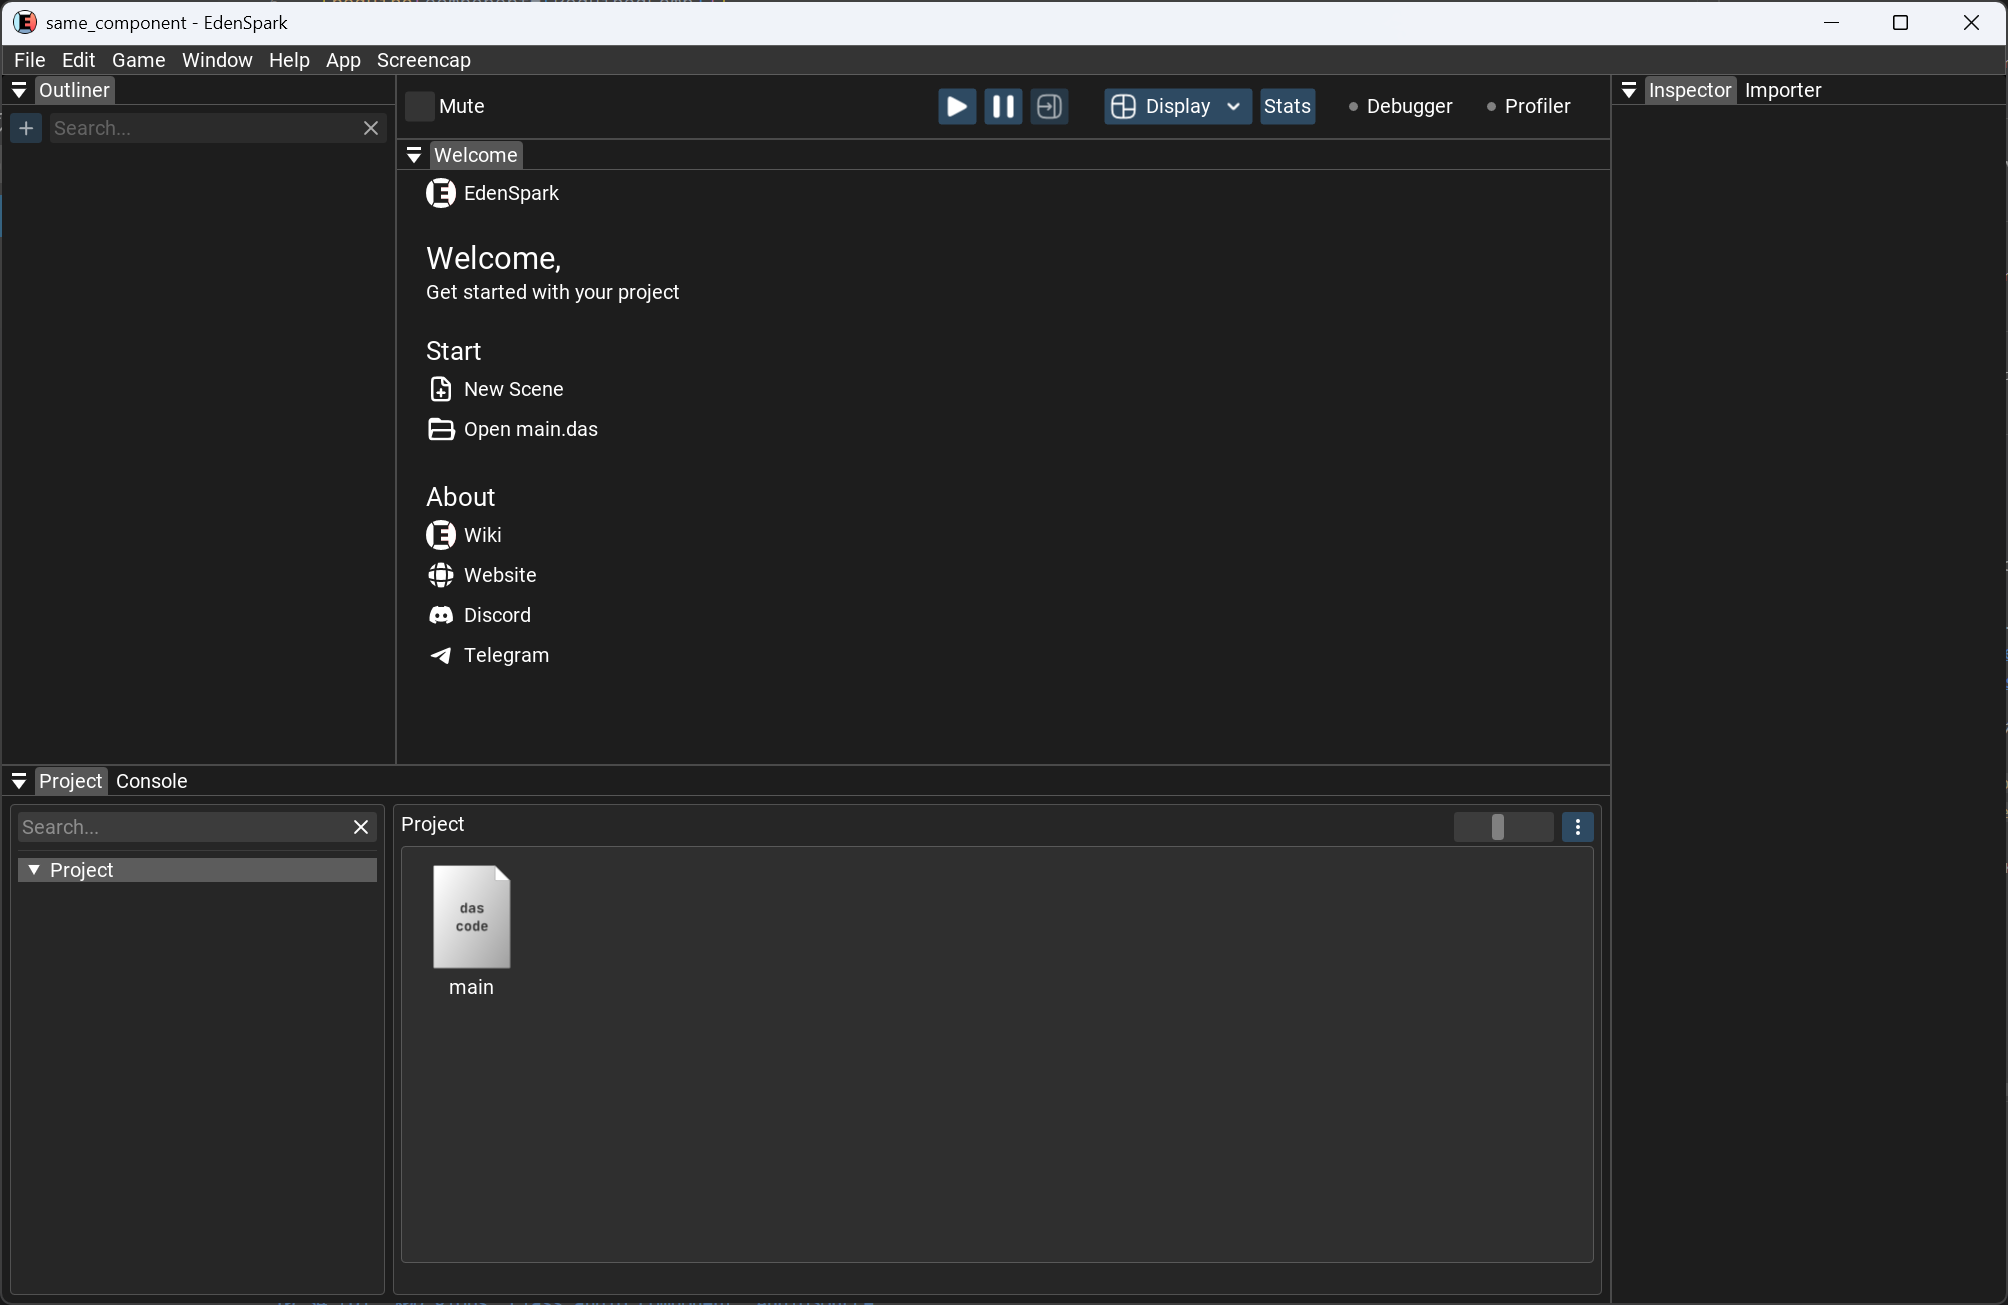The image size is (2008, 1305).
Task: Collapse the Project tree node
Action: coord(34,870)
